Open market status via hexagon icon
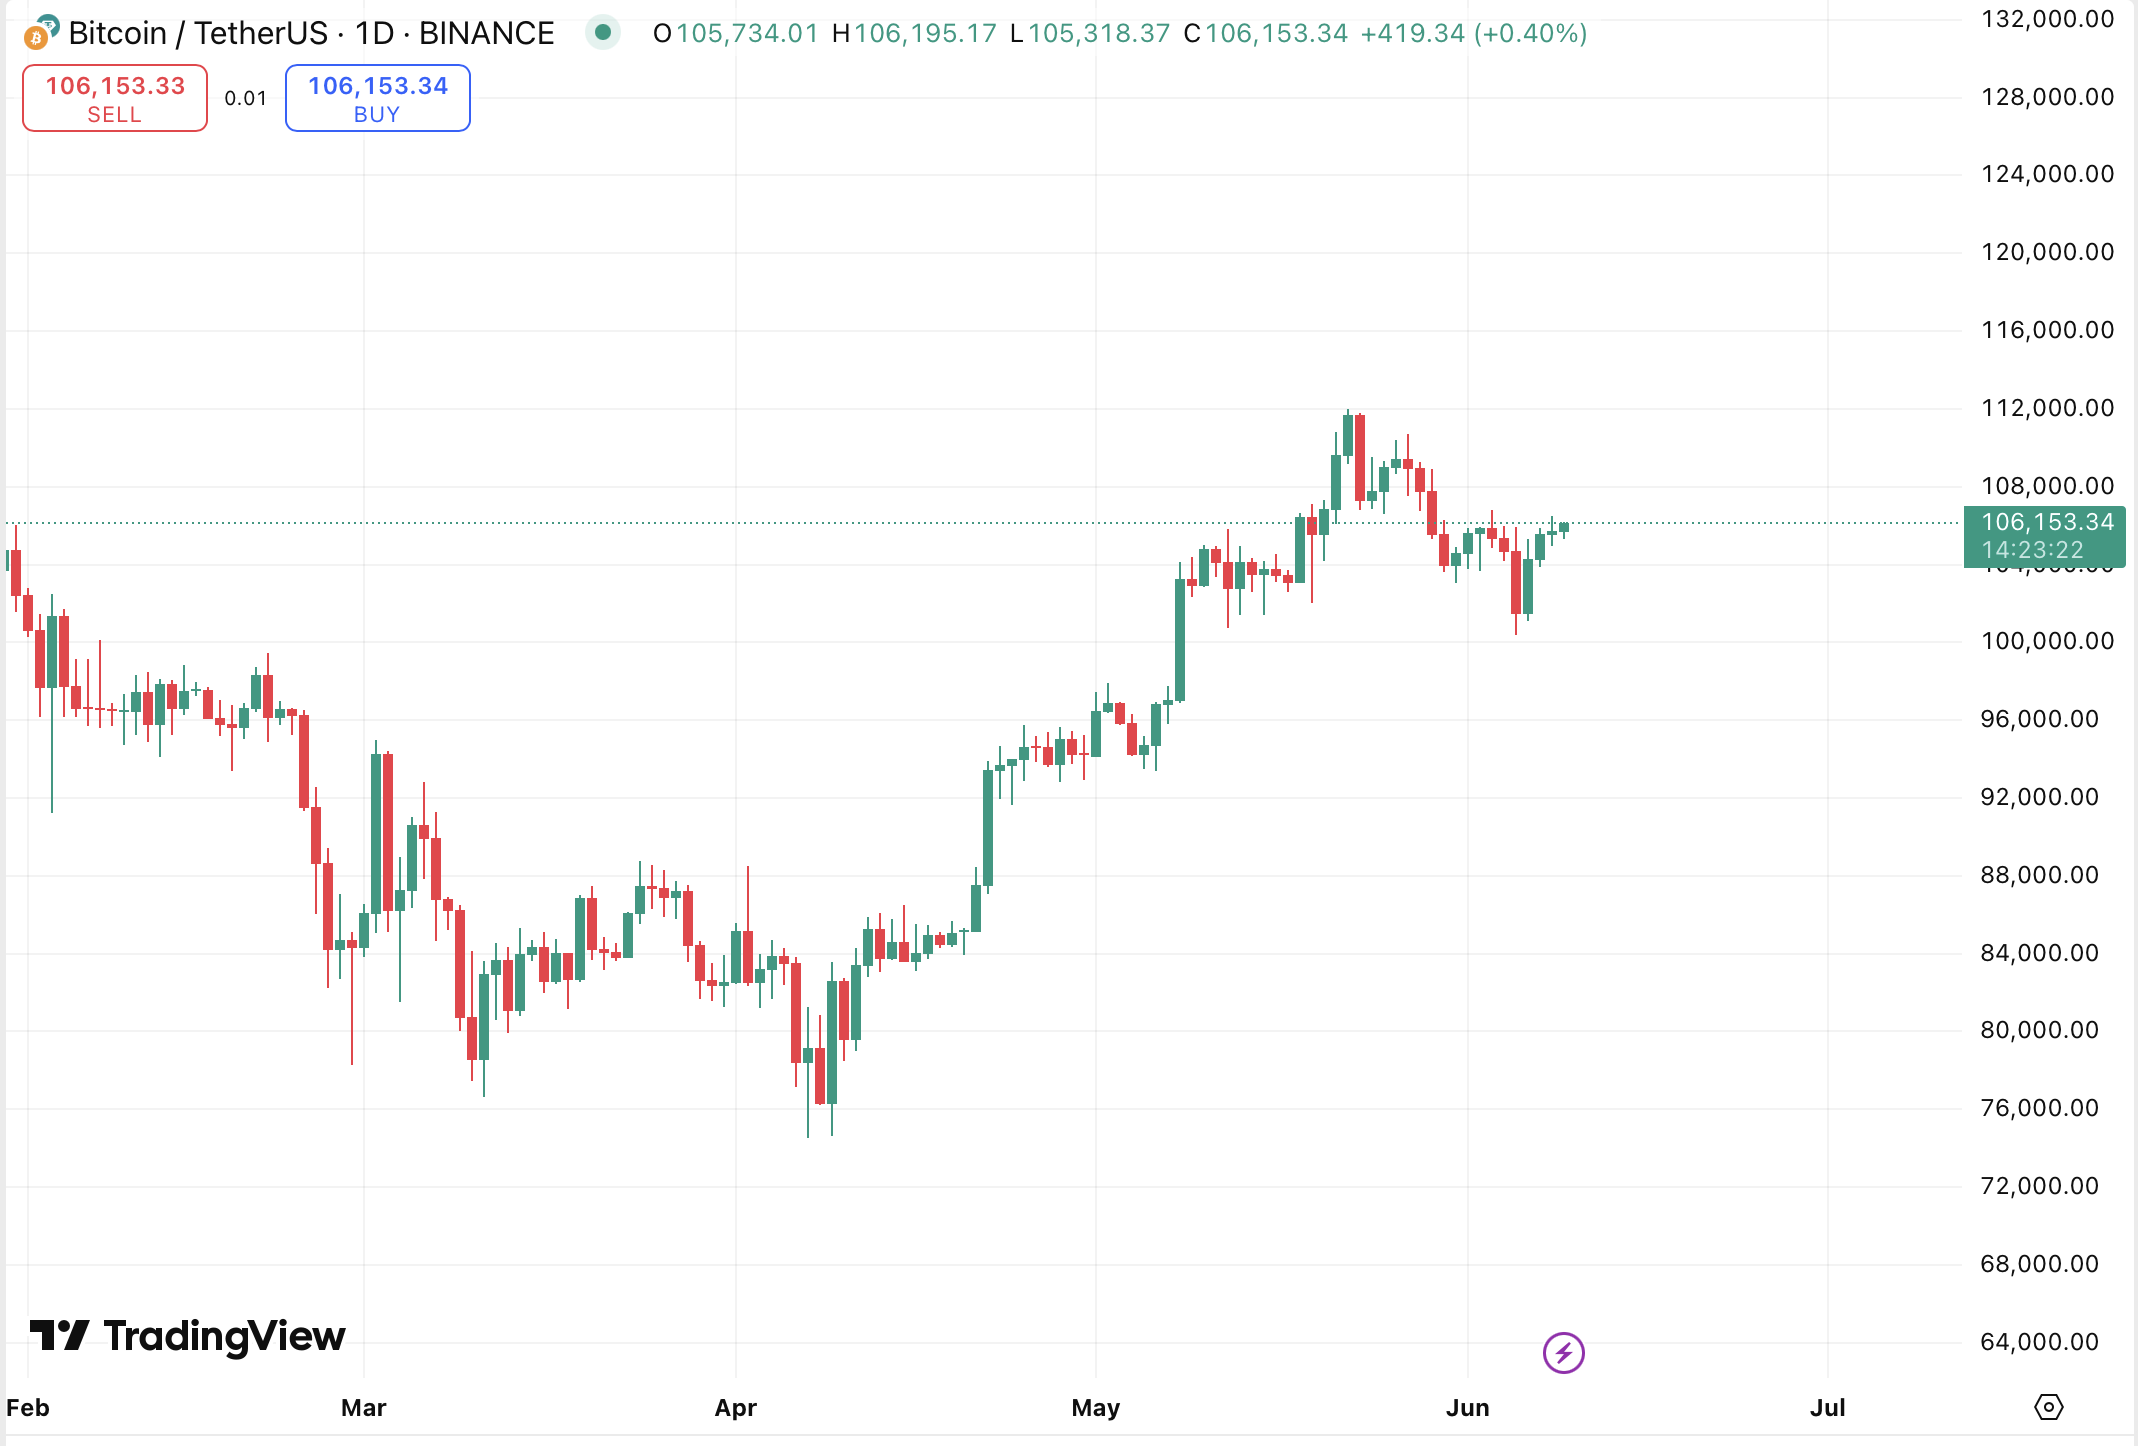 (2049, 1407)
